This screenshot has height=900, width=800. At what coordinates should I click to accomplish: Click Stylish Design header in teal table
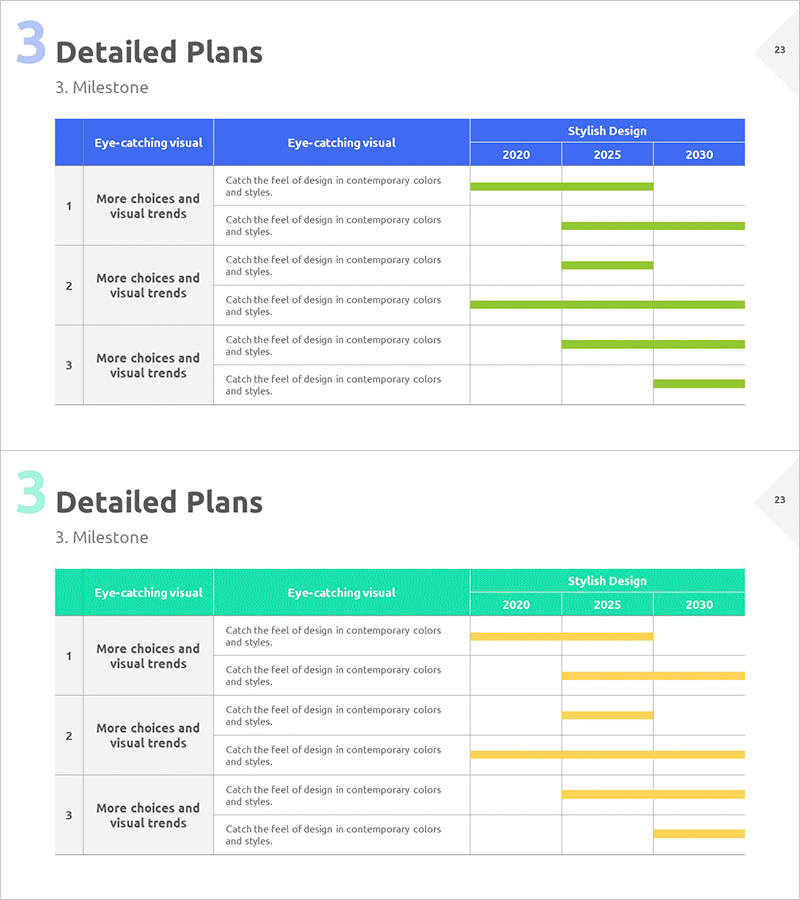[607, 581]
